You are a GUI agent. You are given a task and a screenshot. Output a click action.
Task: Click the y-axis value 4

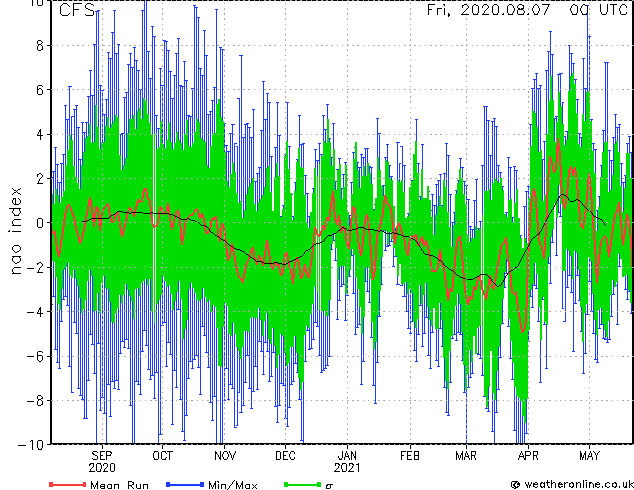(x=40, y=134)
